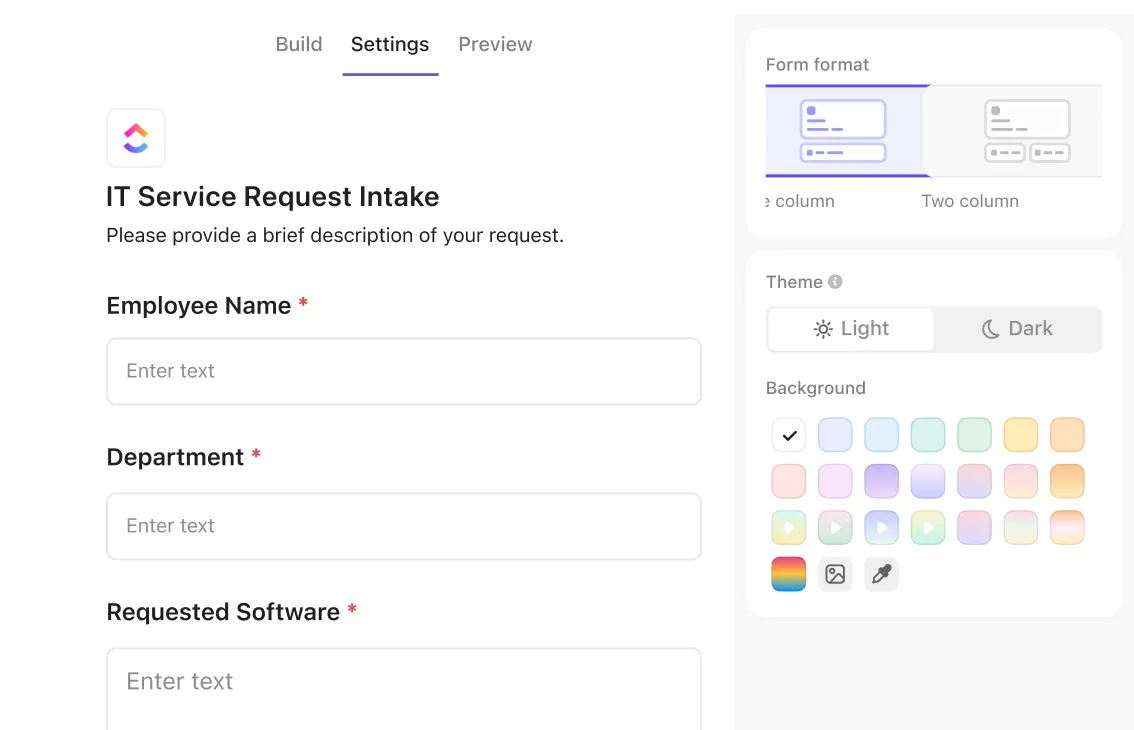Click the Department text field
This screenshot has height=730, width=1134.
pyautogui.click(x=404, y=526)
